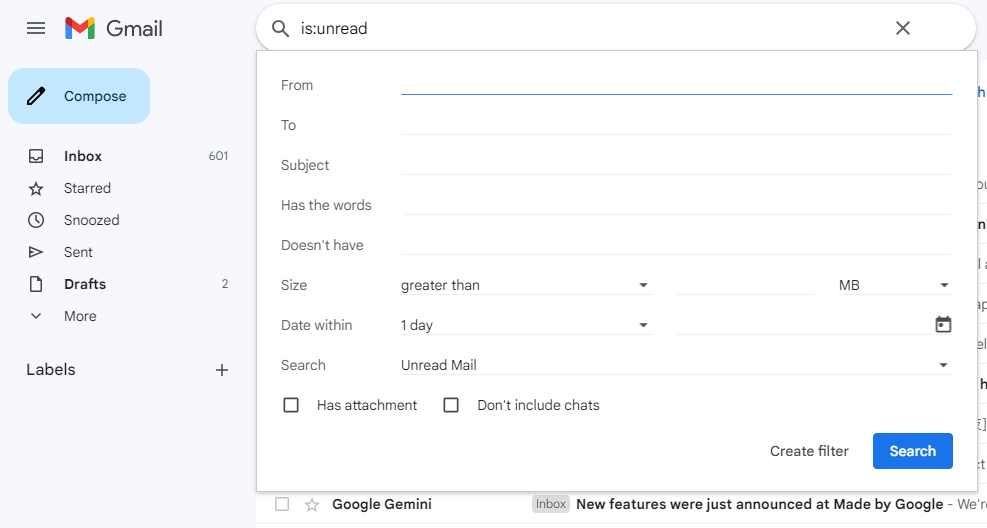Click the blue Search button

pos(913,451)
